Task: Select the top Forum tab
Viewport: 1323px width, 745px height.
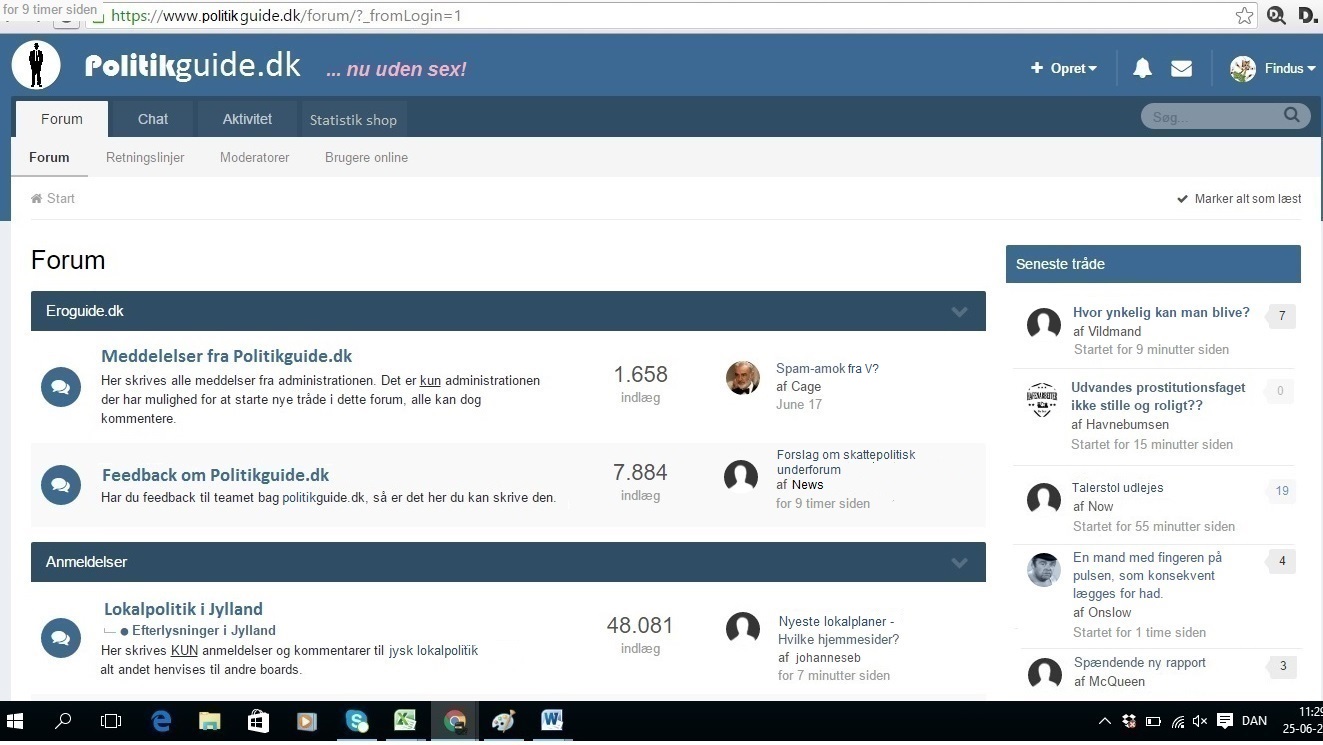Action: (x=62, y=119)
